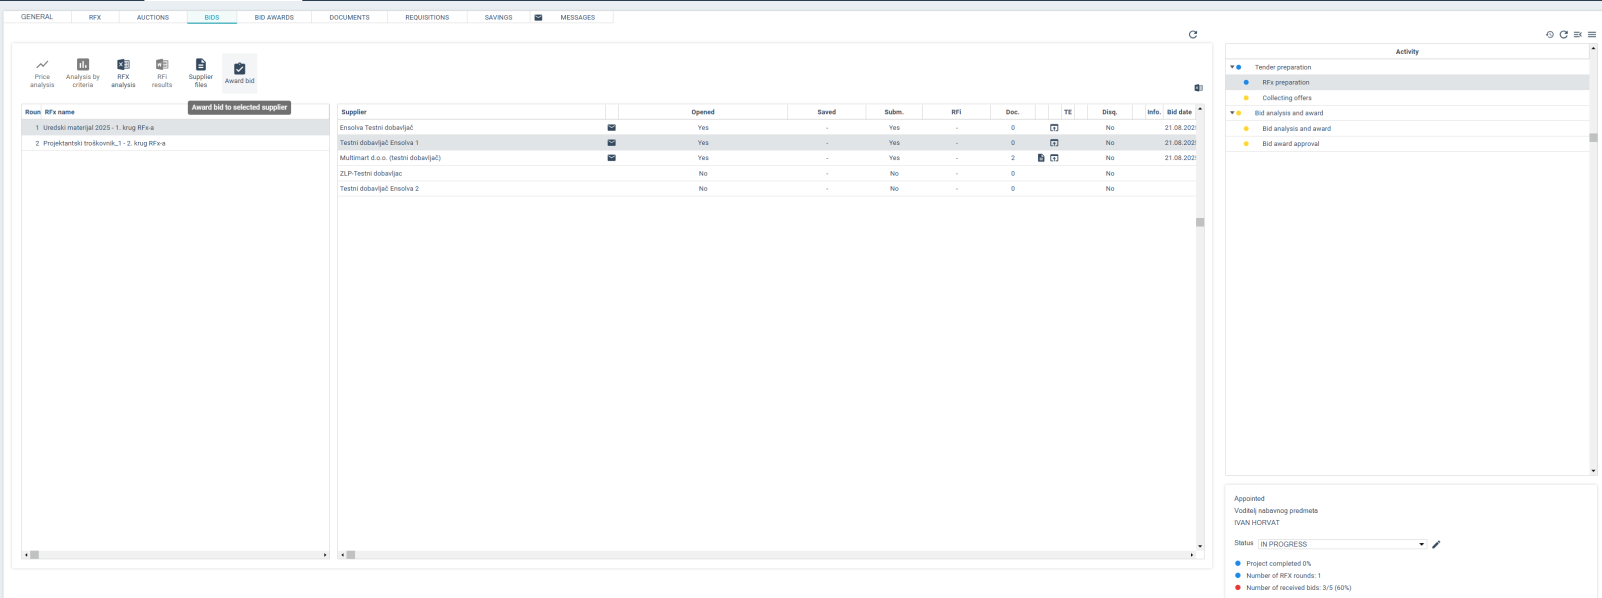
Task: Switch to the BID AWARDS tab
Action: 274,17
